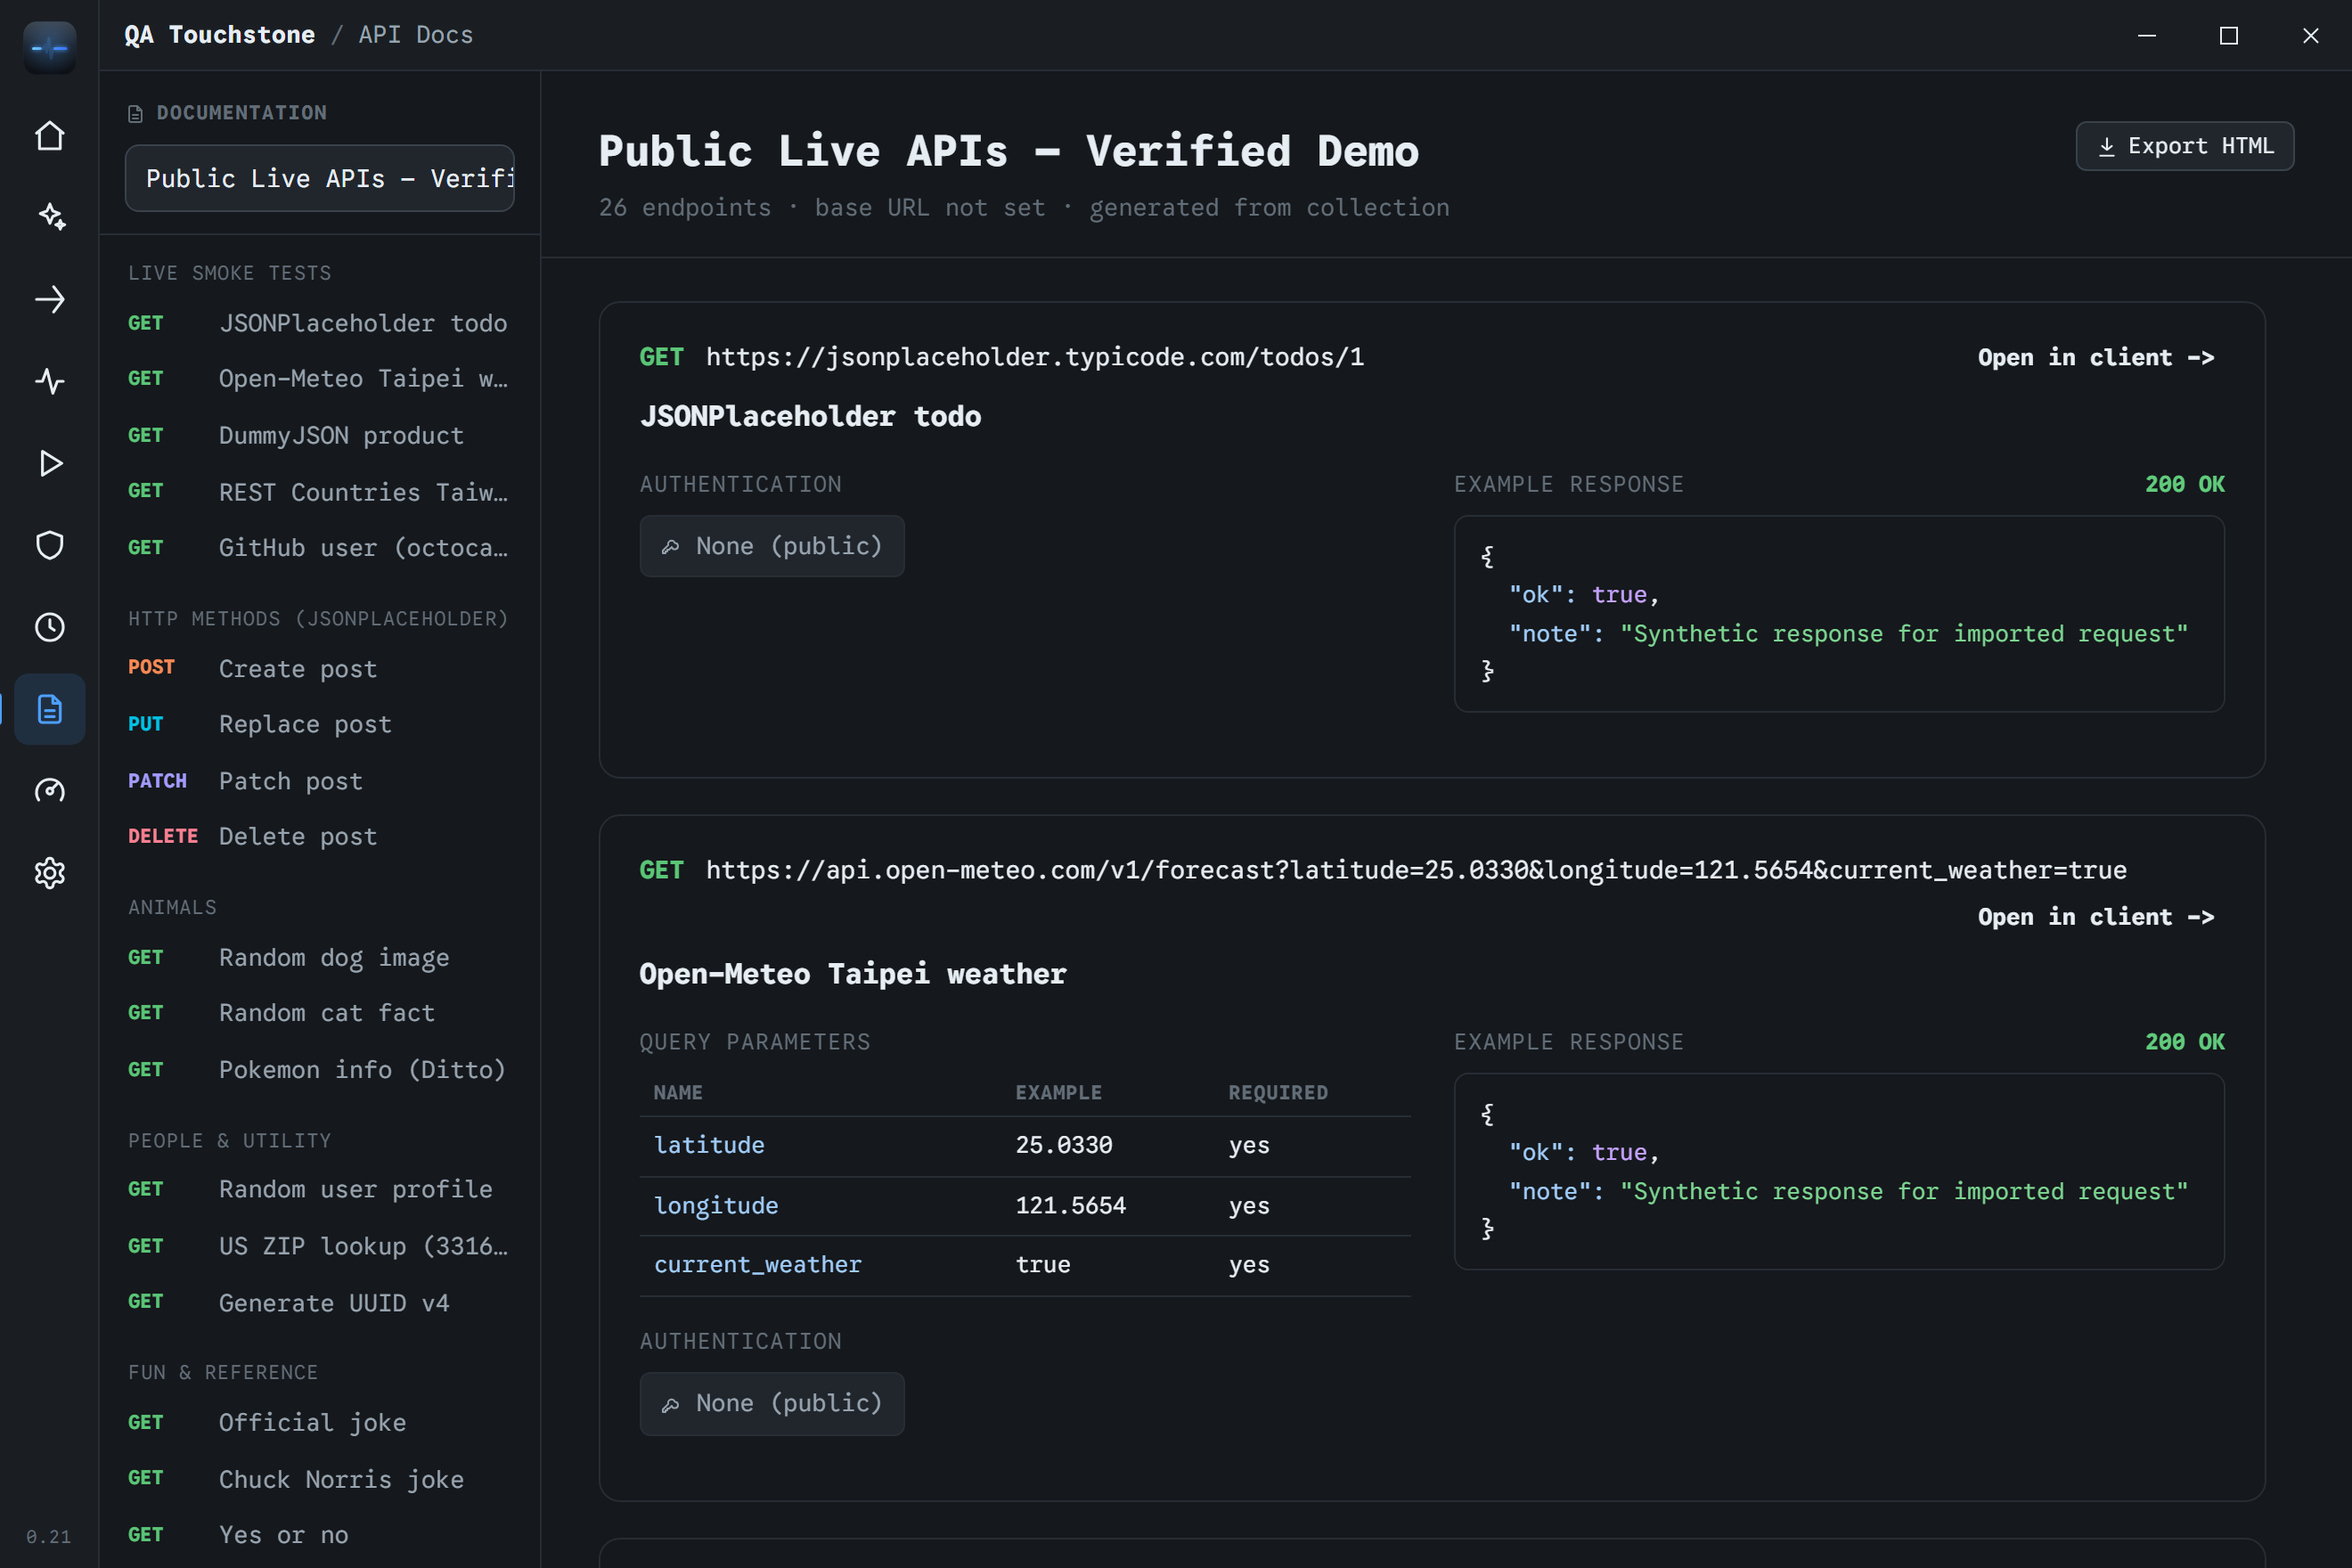Open the arrow request client icon

49,299
